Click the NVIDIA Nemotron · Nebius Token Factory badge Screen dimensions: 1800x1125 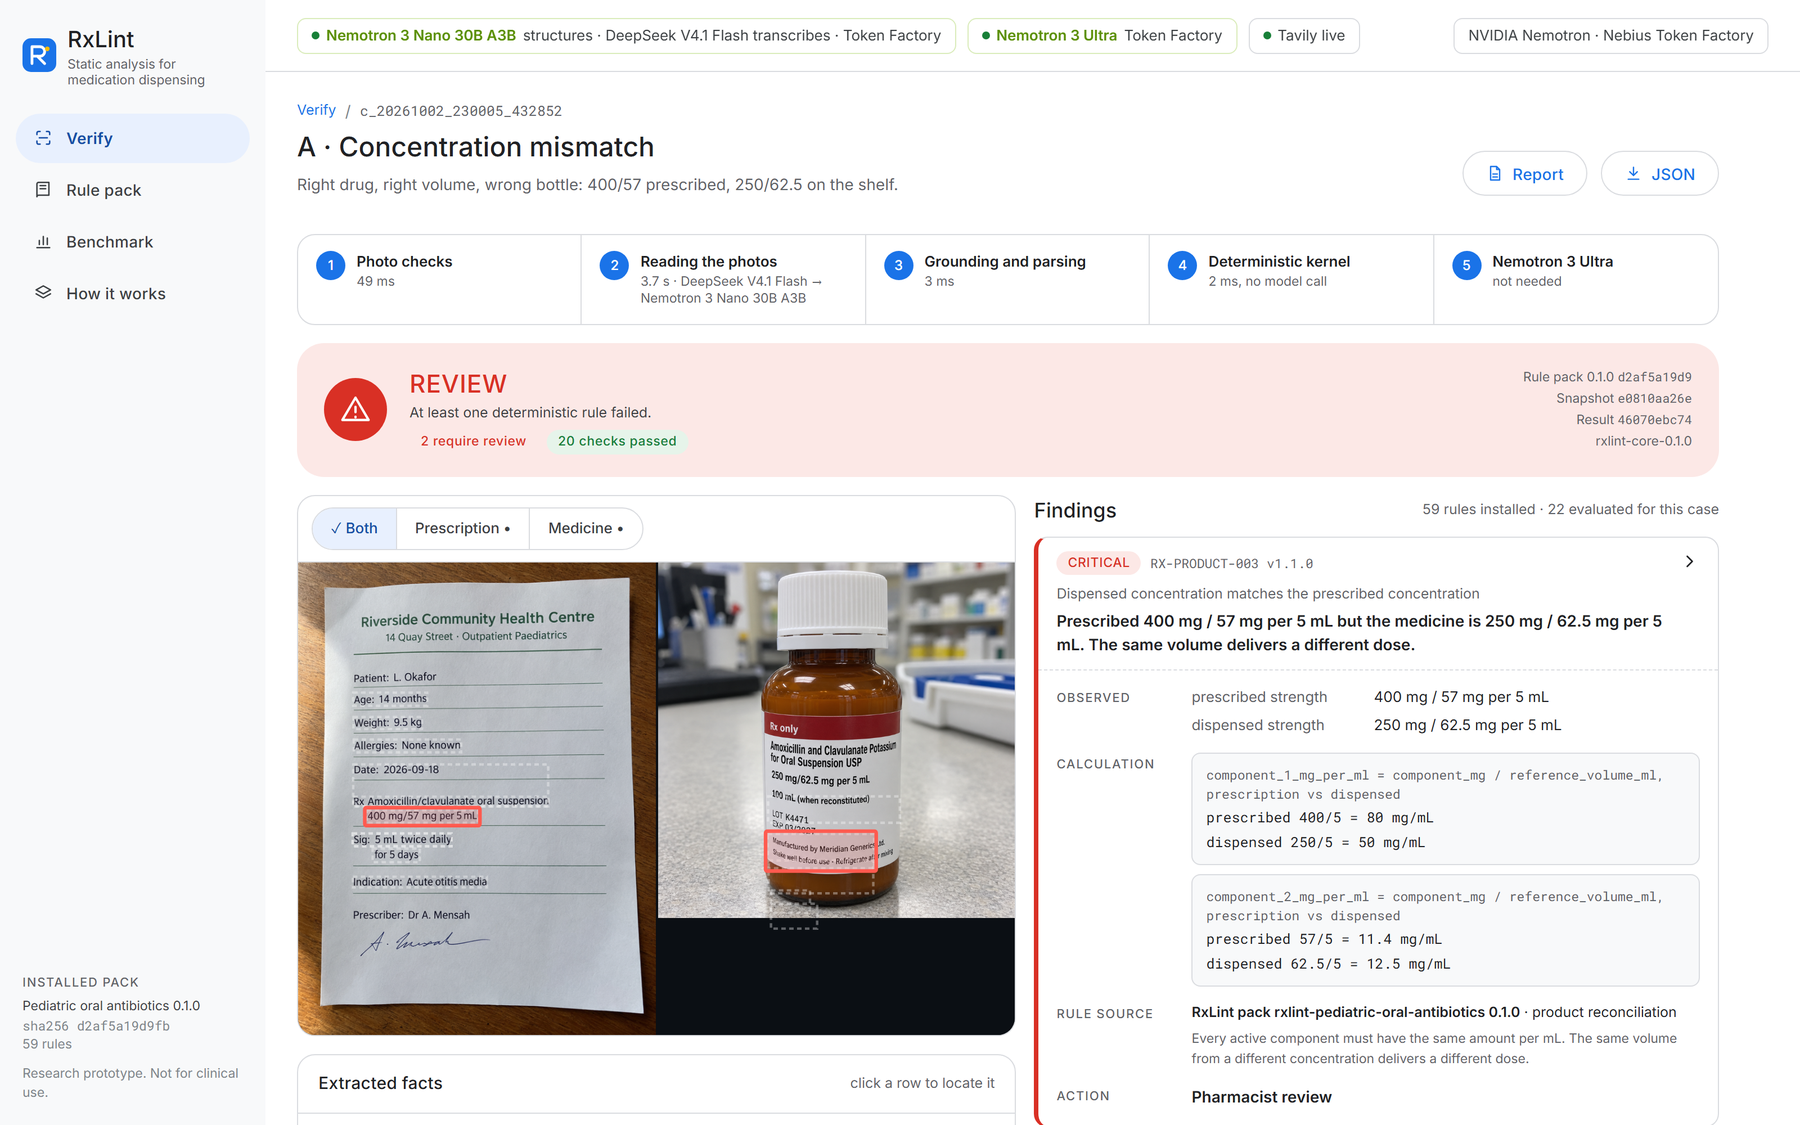(x=1610, y=36)
